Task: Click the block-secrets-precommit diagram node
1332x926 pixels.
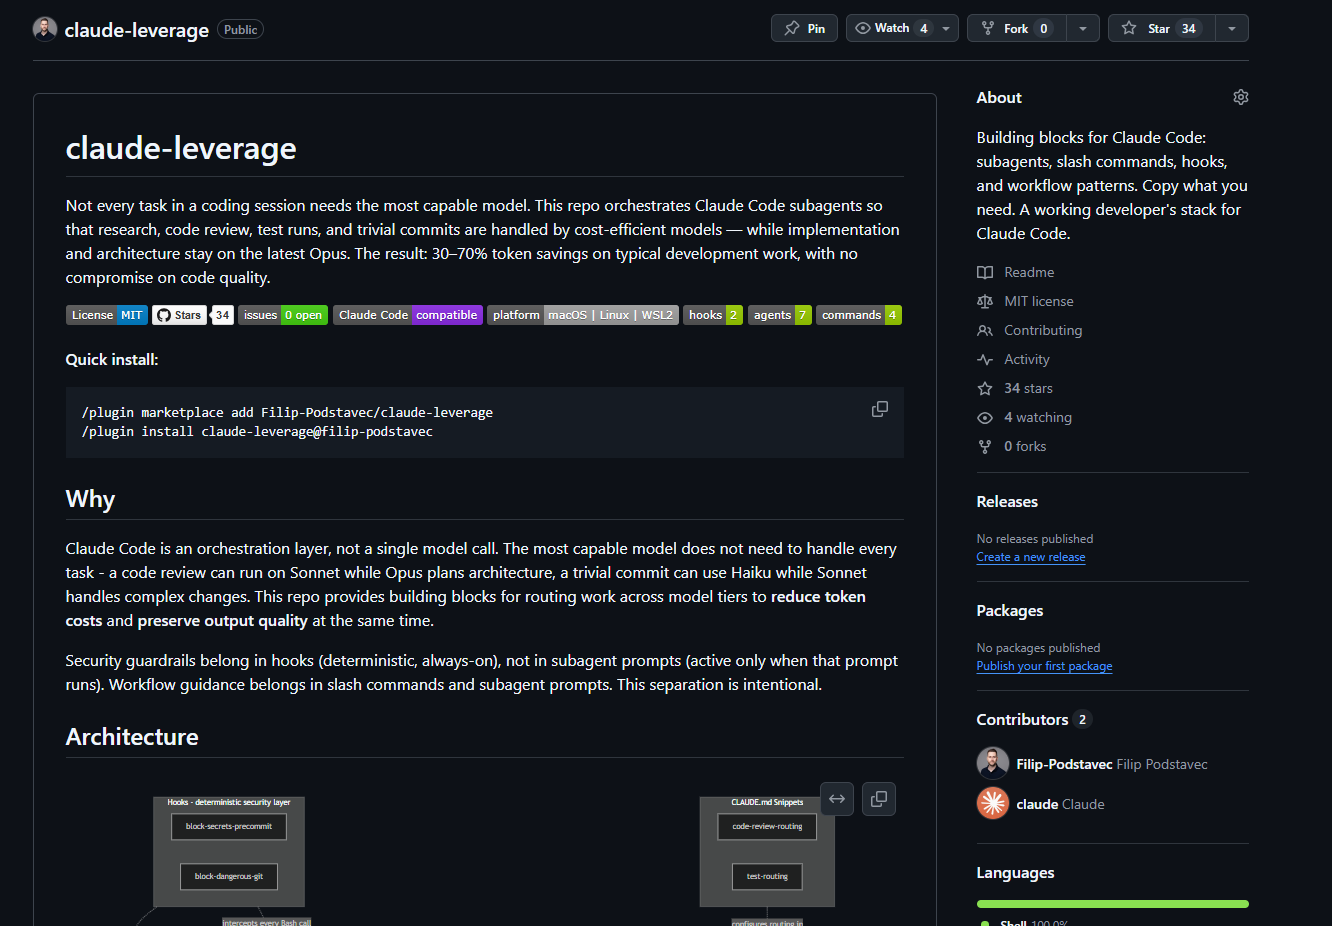Action: 229,827
